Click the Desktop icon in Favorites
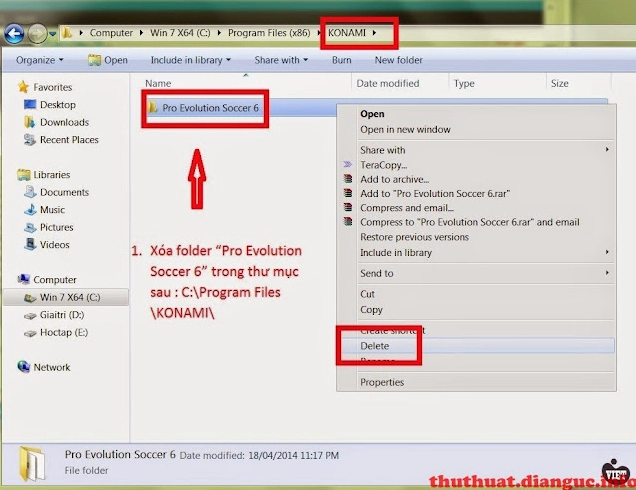The height and width of the screenshot is (490, 636). (30, 104)
